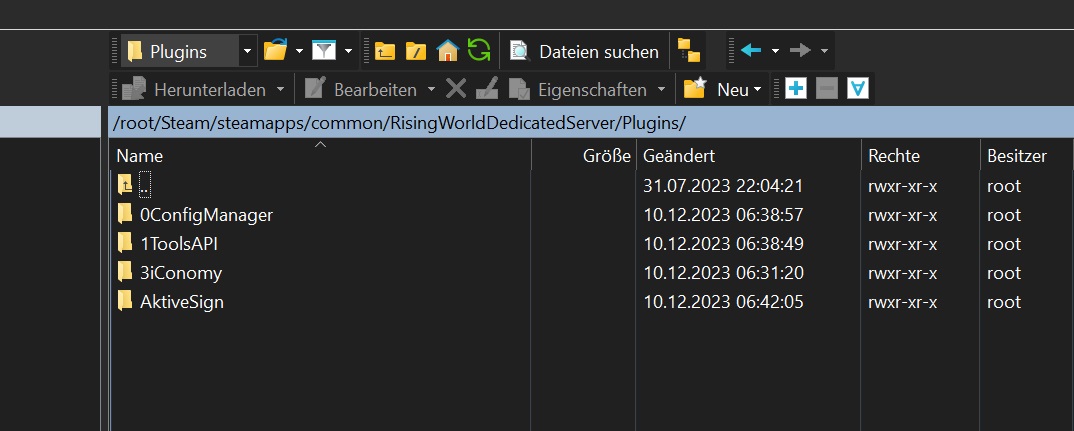The height and width of the screenshot is (431, 1074).
Task: Refresh the remote directory listing
Action: (x=479, y=50)
